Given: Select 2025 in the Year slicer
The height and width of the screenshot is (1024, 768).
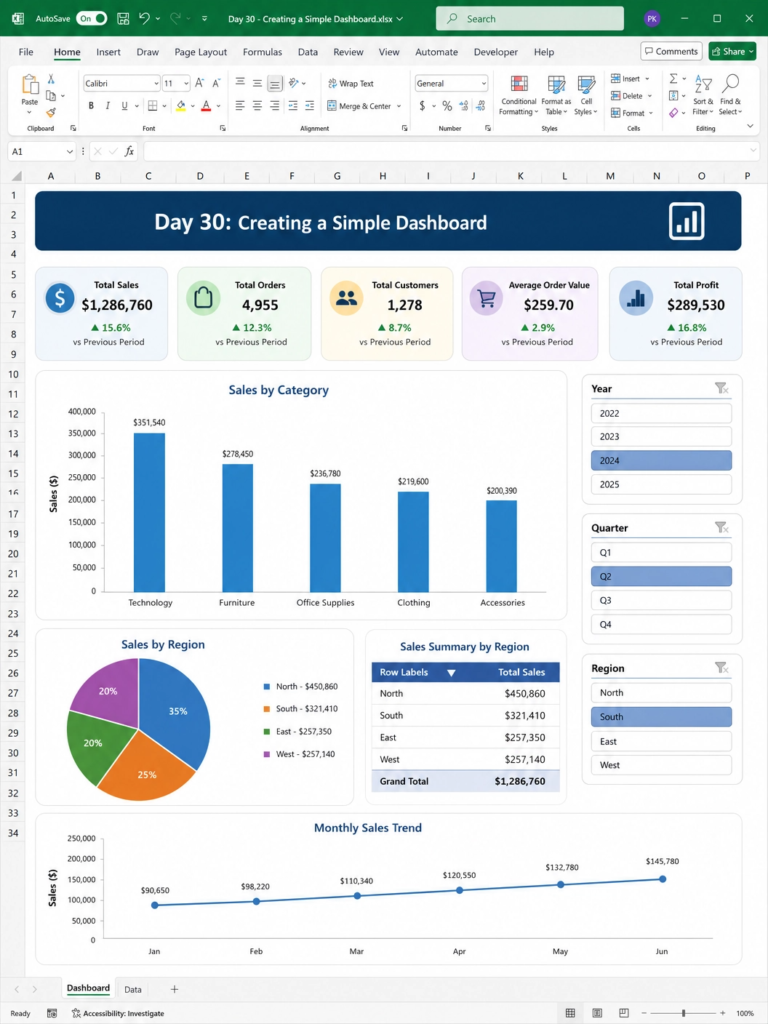Looking at the screenshot, I should tap(661, 485).
